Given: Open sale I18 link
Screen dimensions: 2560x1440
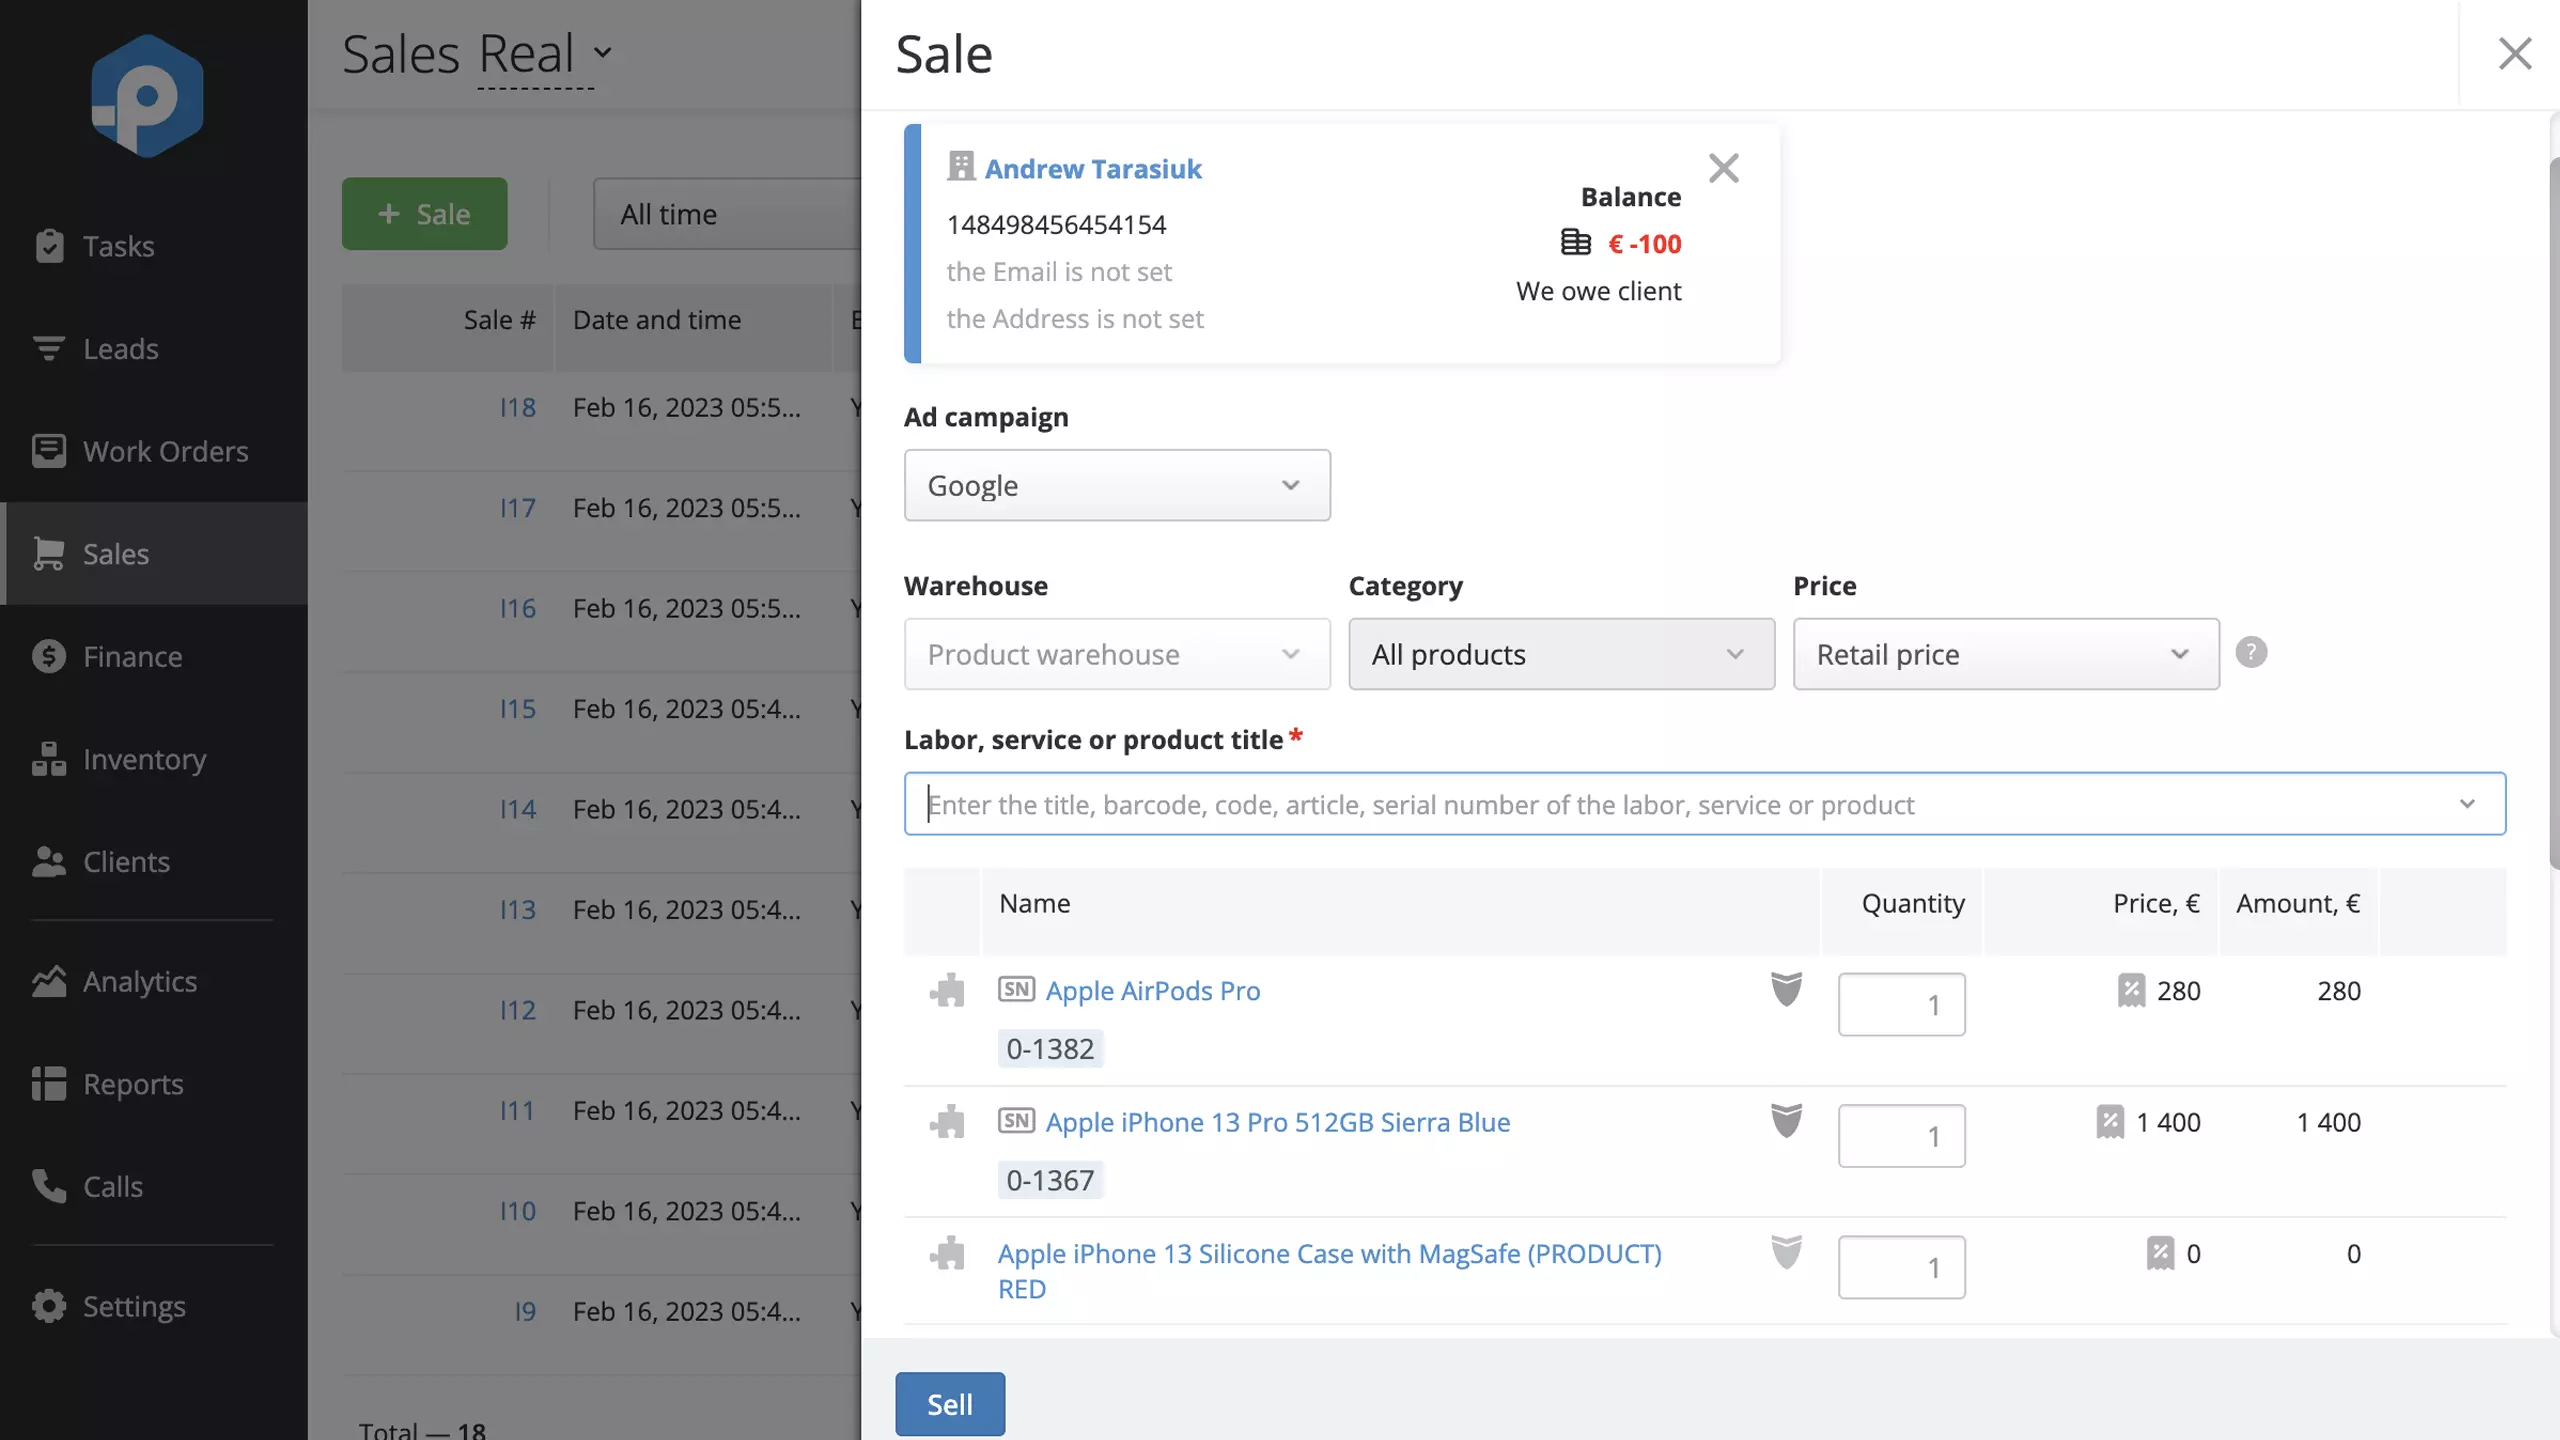Looking at the screenshot, I should click(x=518, y=408).
